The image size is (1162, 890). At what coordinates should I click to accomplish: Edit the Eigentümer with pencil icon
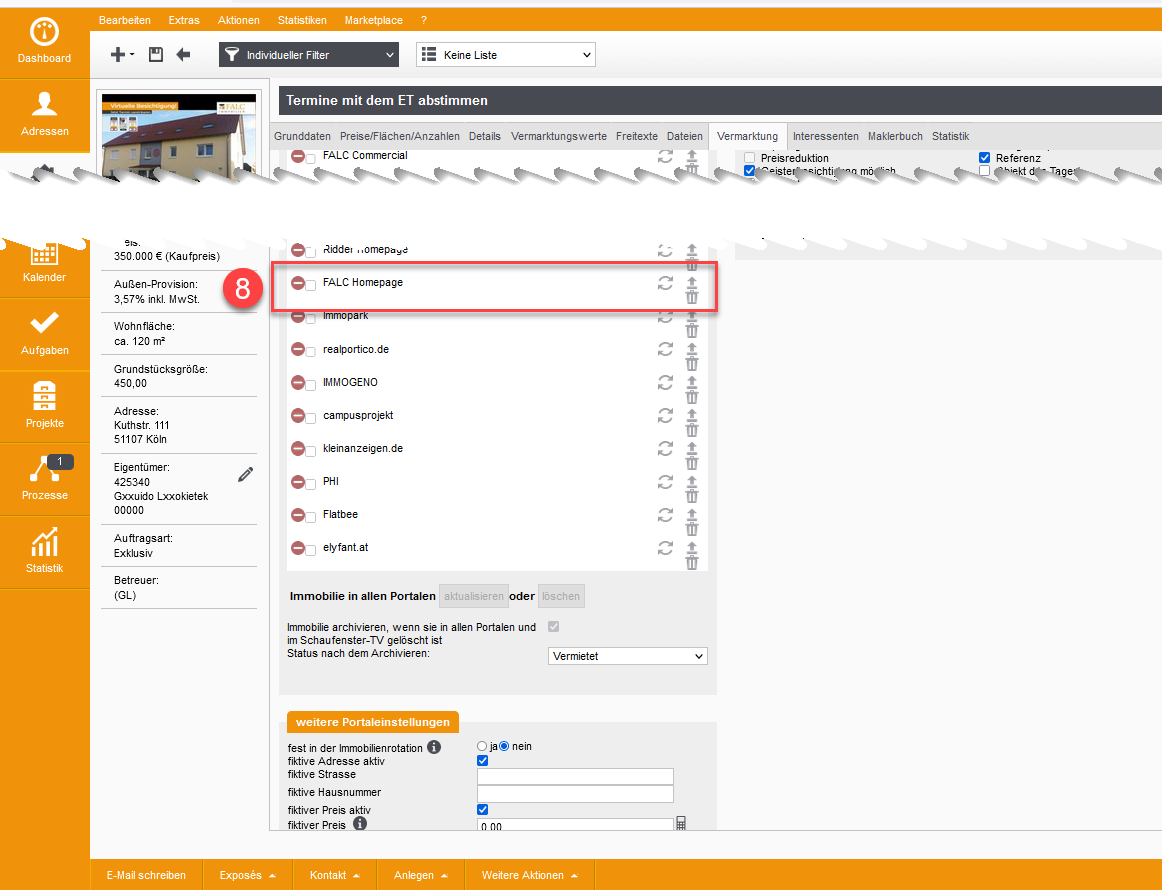click(x=246, y=475)
